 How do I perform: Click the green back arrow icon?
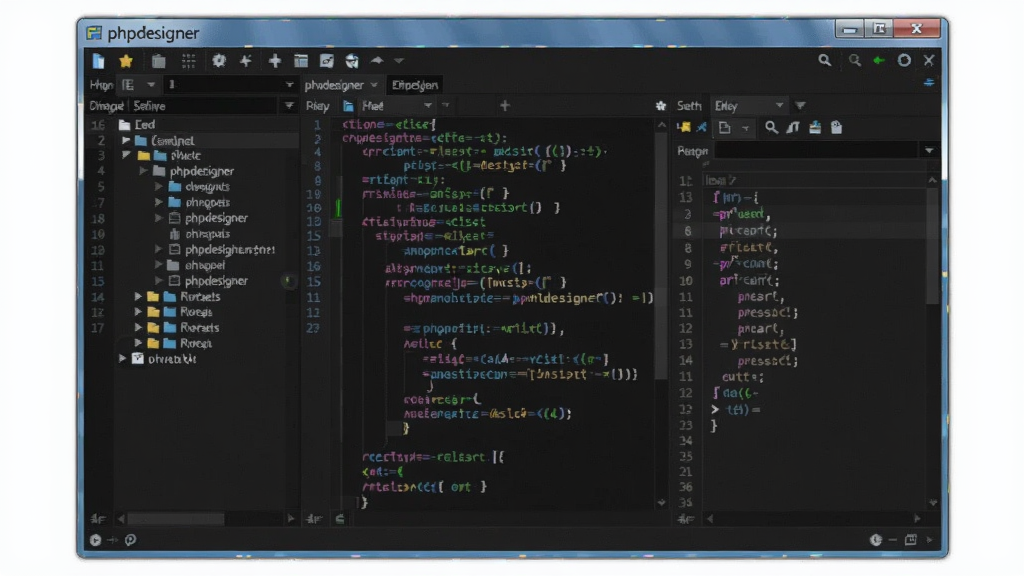[x=879, y=60]
